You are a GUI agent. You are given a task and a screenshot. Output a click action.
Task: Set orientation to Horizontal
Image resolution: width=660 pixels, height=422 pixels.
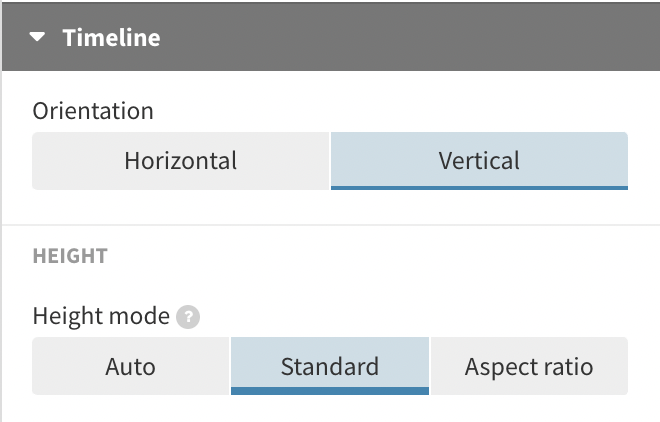(x=181, y=161)
